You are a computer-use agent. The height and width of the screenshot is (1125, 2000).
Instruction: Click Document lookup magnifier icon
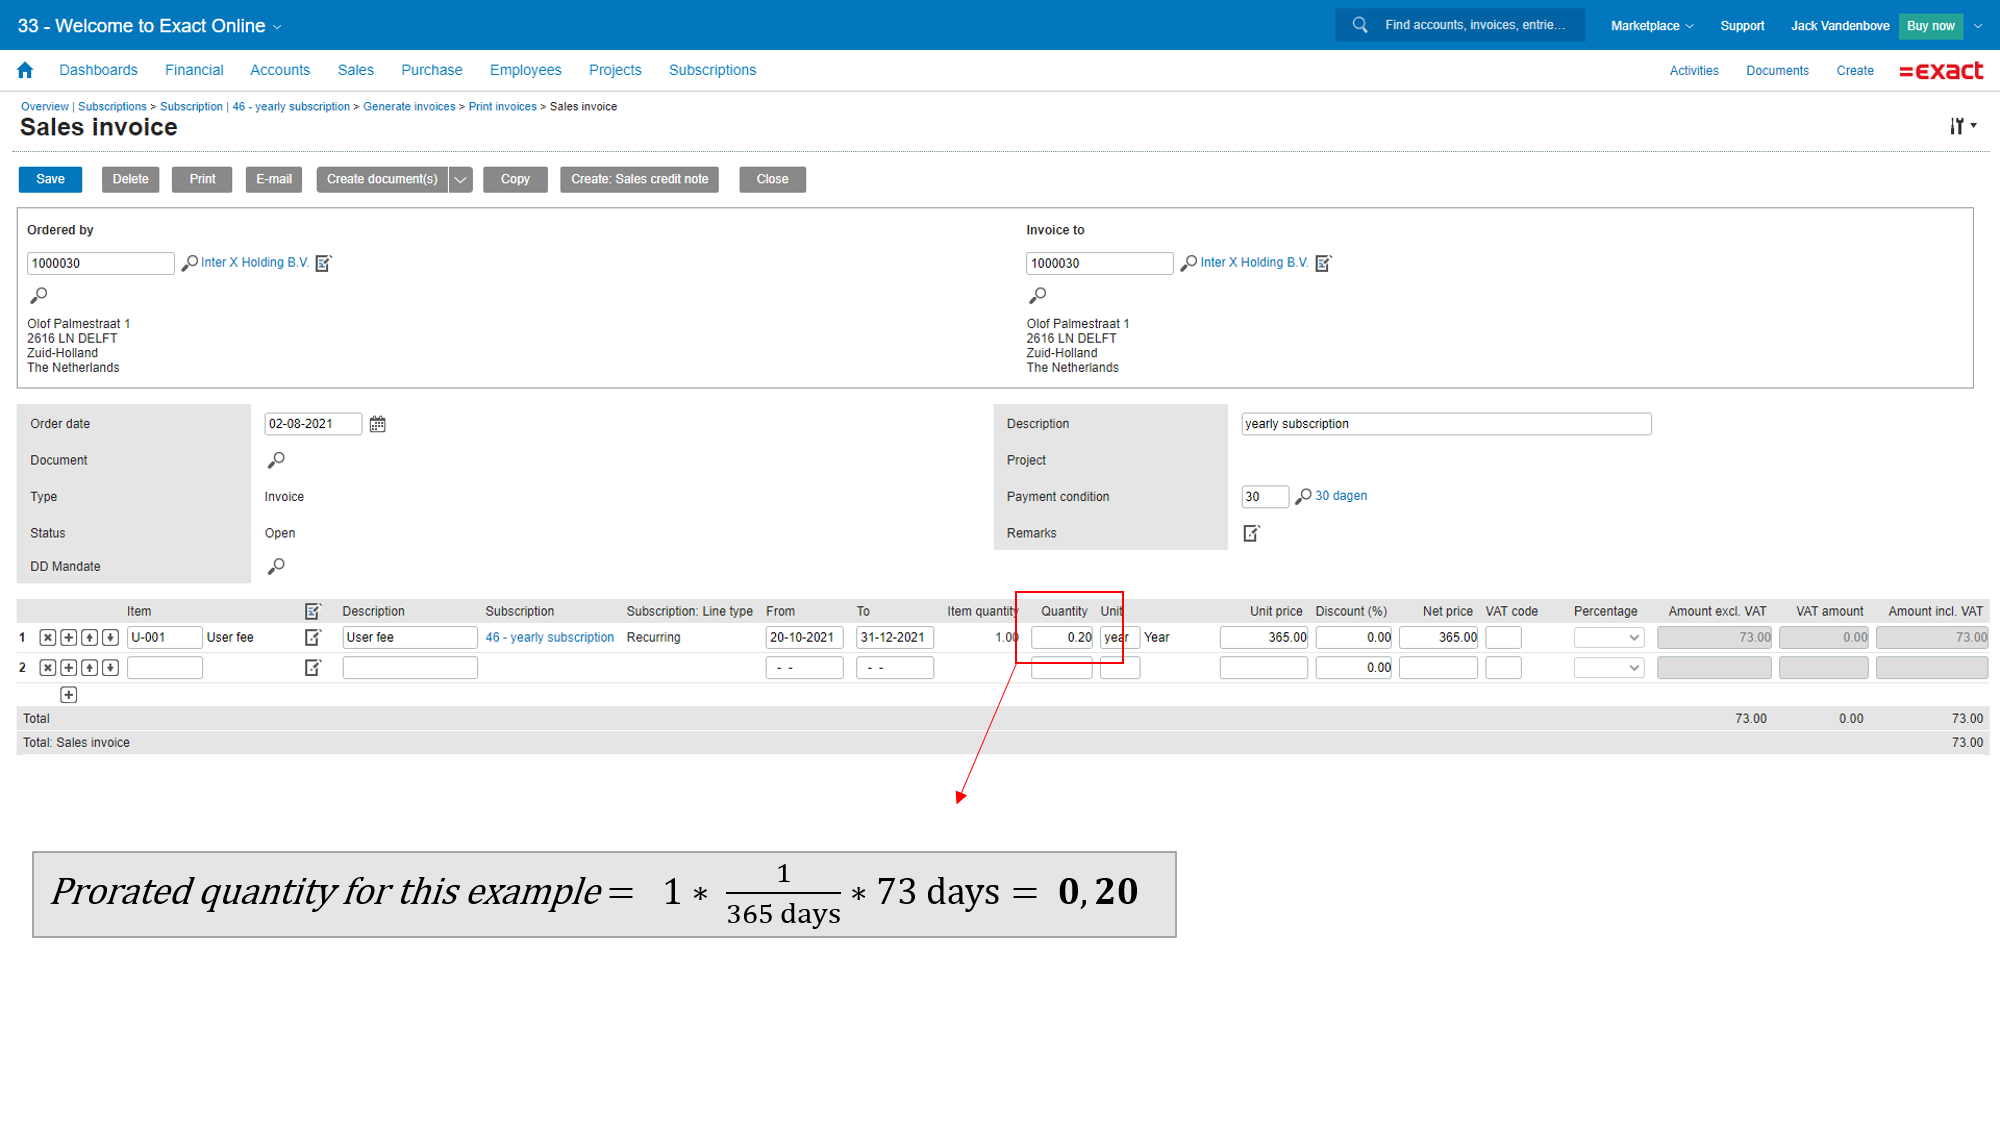pyautogui.click(x=277, y=460)
